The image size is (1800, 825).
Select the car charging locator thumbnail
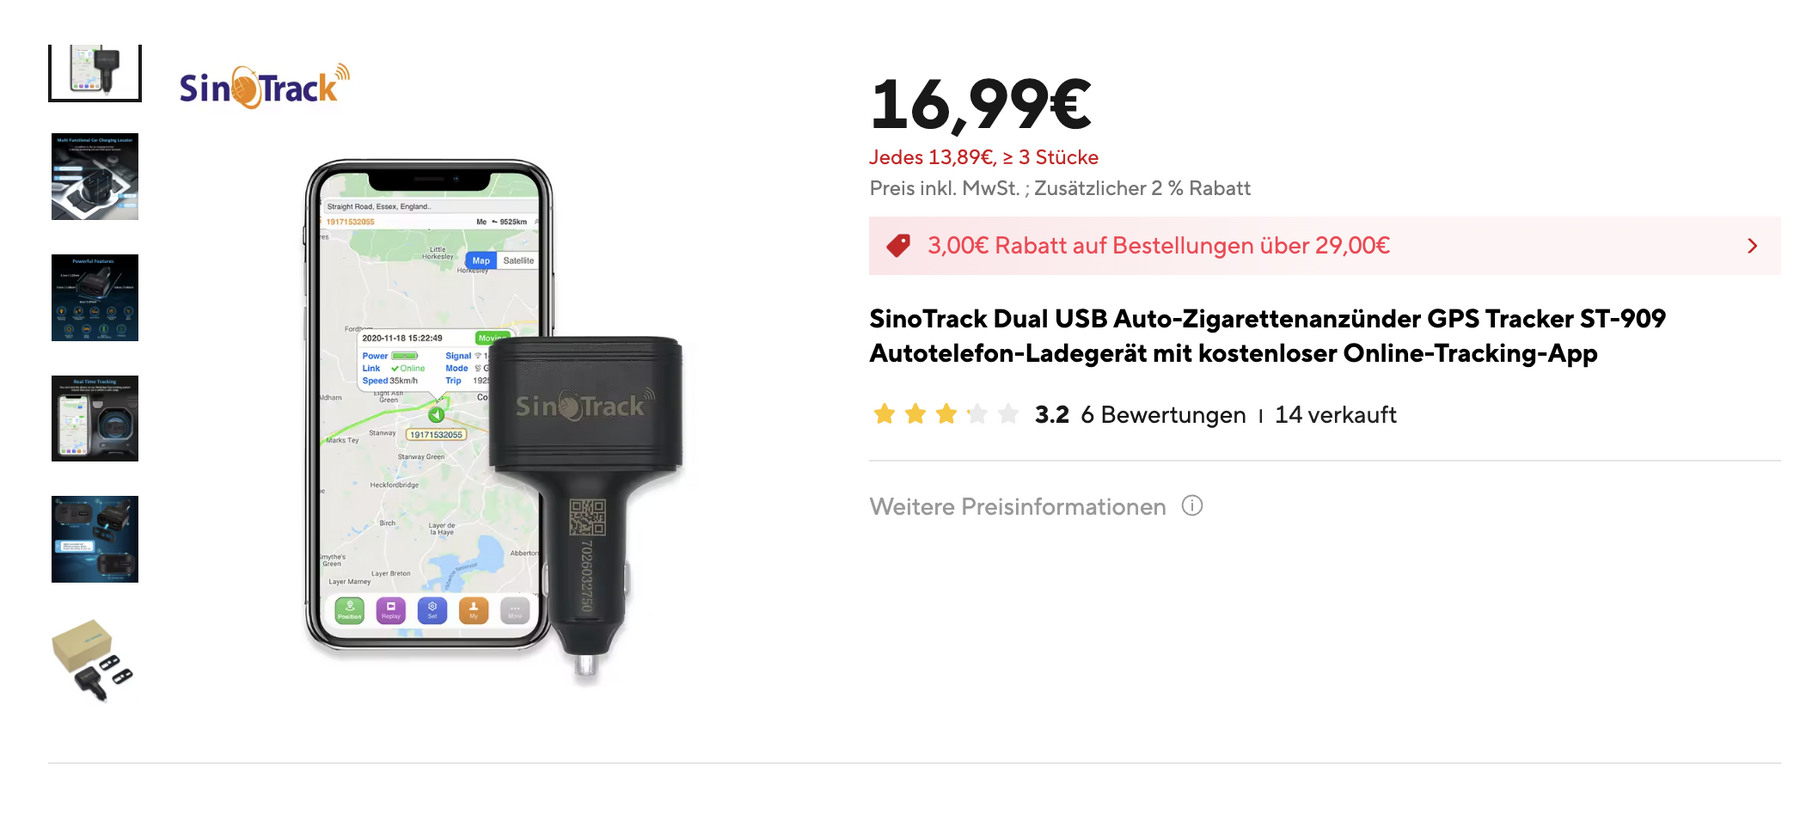95,176
